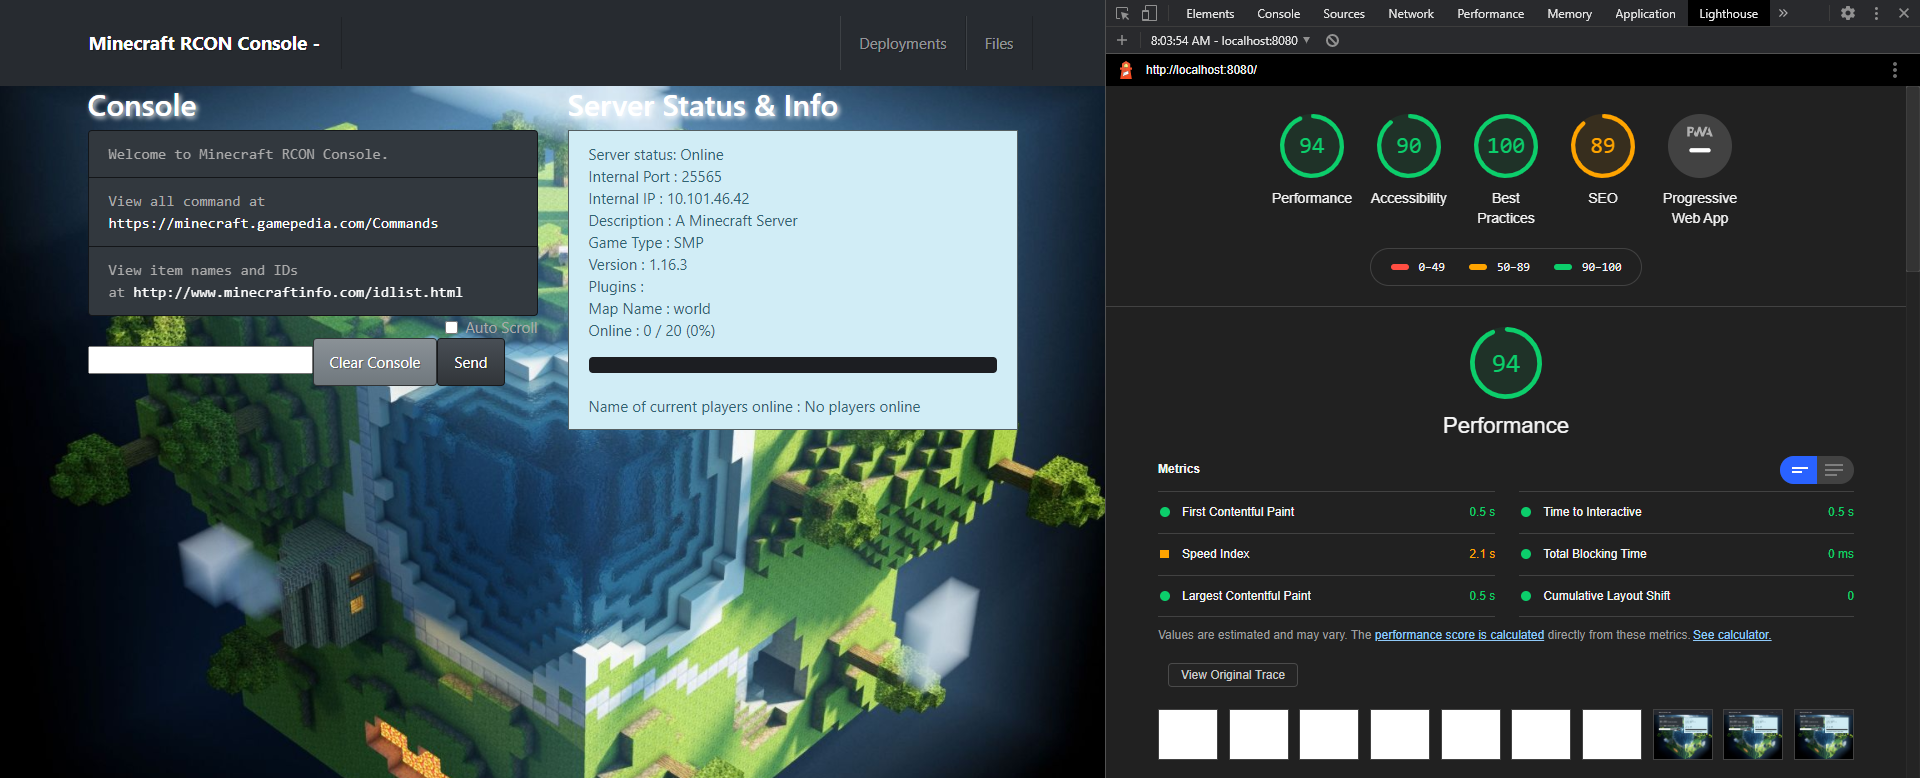Viewport: 1920px width, 778px height.
Task: Toggle the device toolbar icon in DevTools
Action: 1149,14
